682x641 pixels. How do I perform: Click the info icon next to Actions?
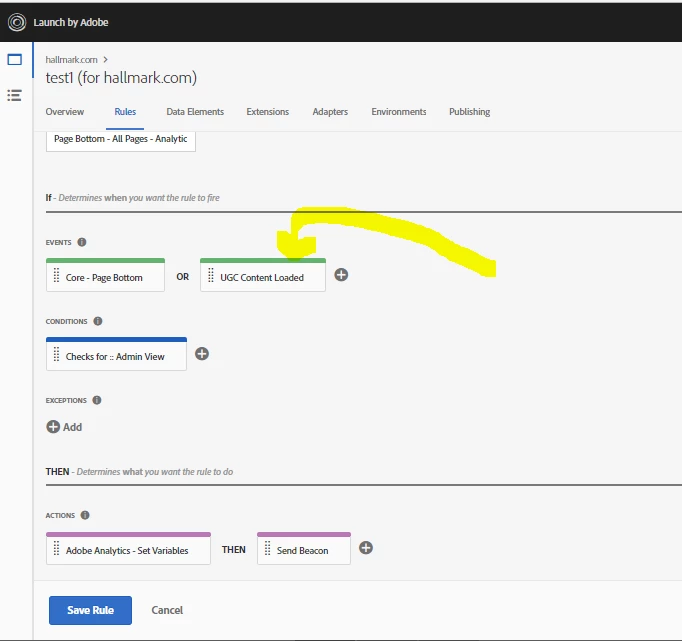click(85, 515)
